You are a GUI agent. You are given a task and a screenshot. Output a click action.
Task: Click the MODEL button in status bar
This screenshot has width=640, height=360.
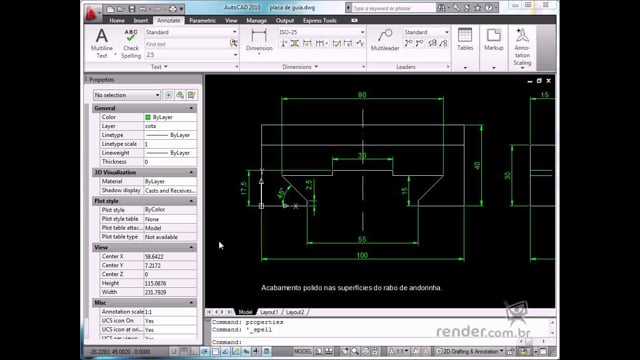point(302,351)
